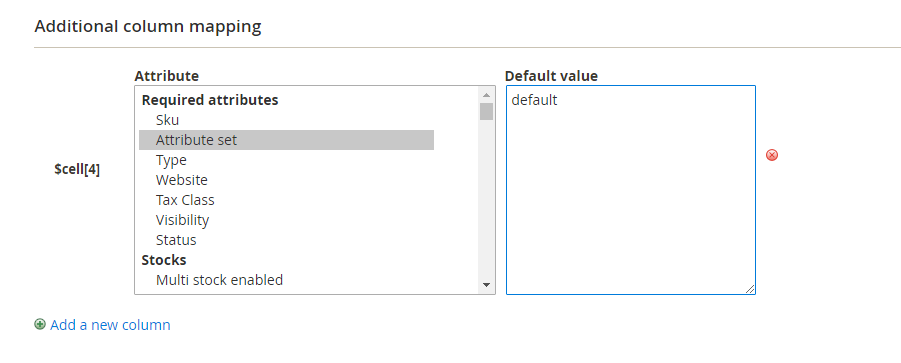Pick Visibility from attribute list
The width and height of the screenshot is (901, 363).
[x=286, y=220]
